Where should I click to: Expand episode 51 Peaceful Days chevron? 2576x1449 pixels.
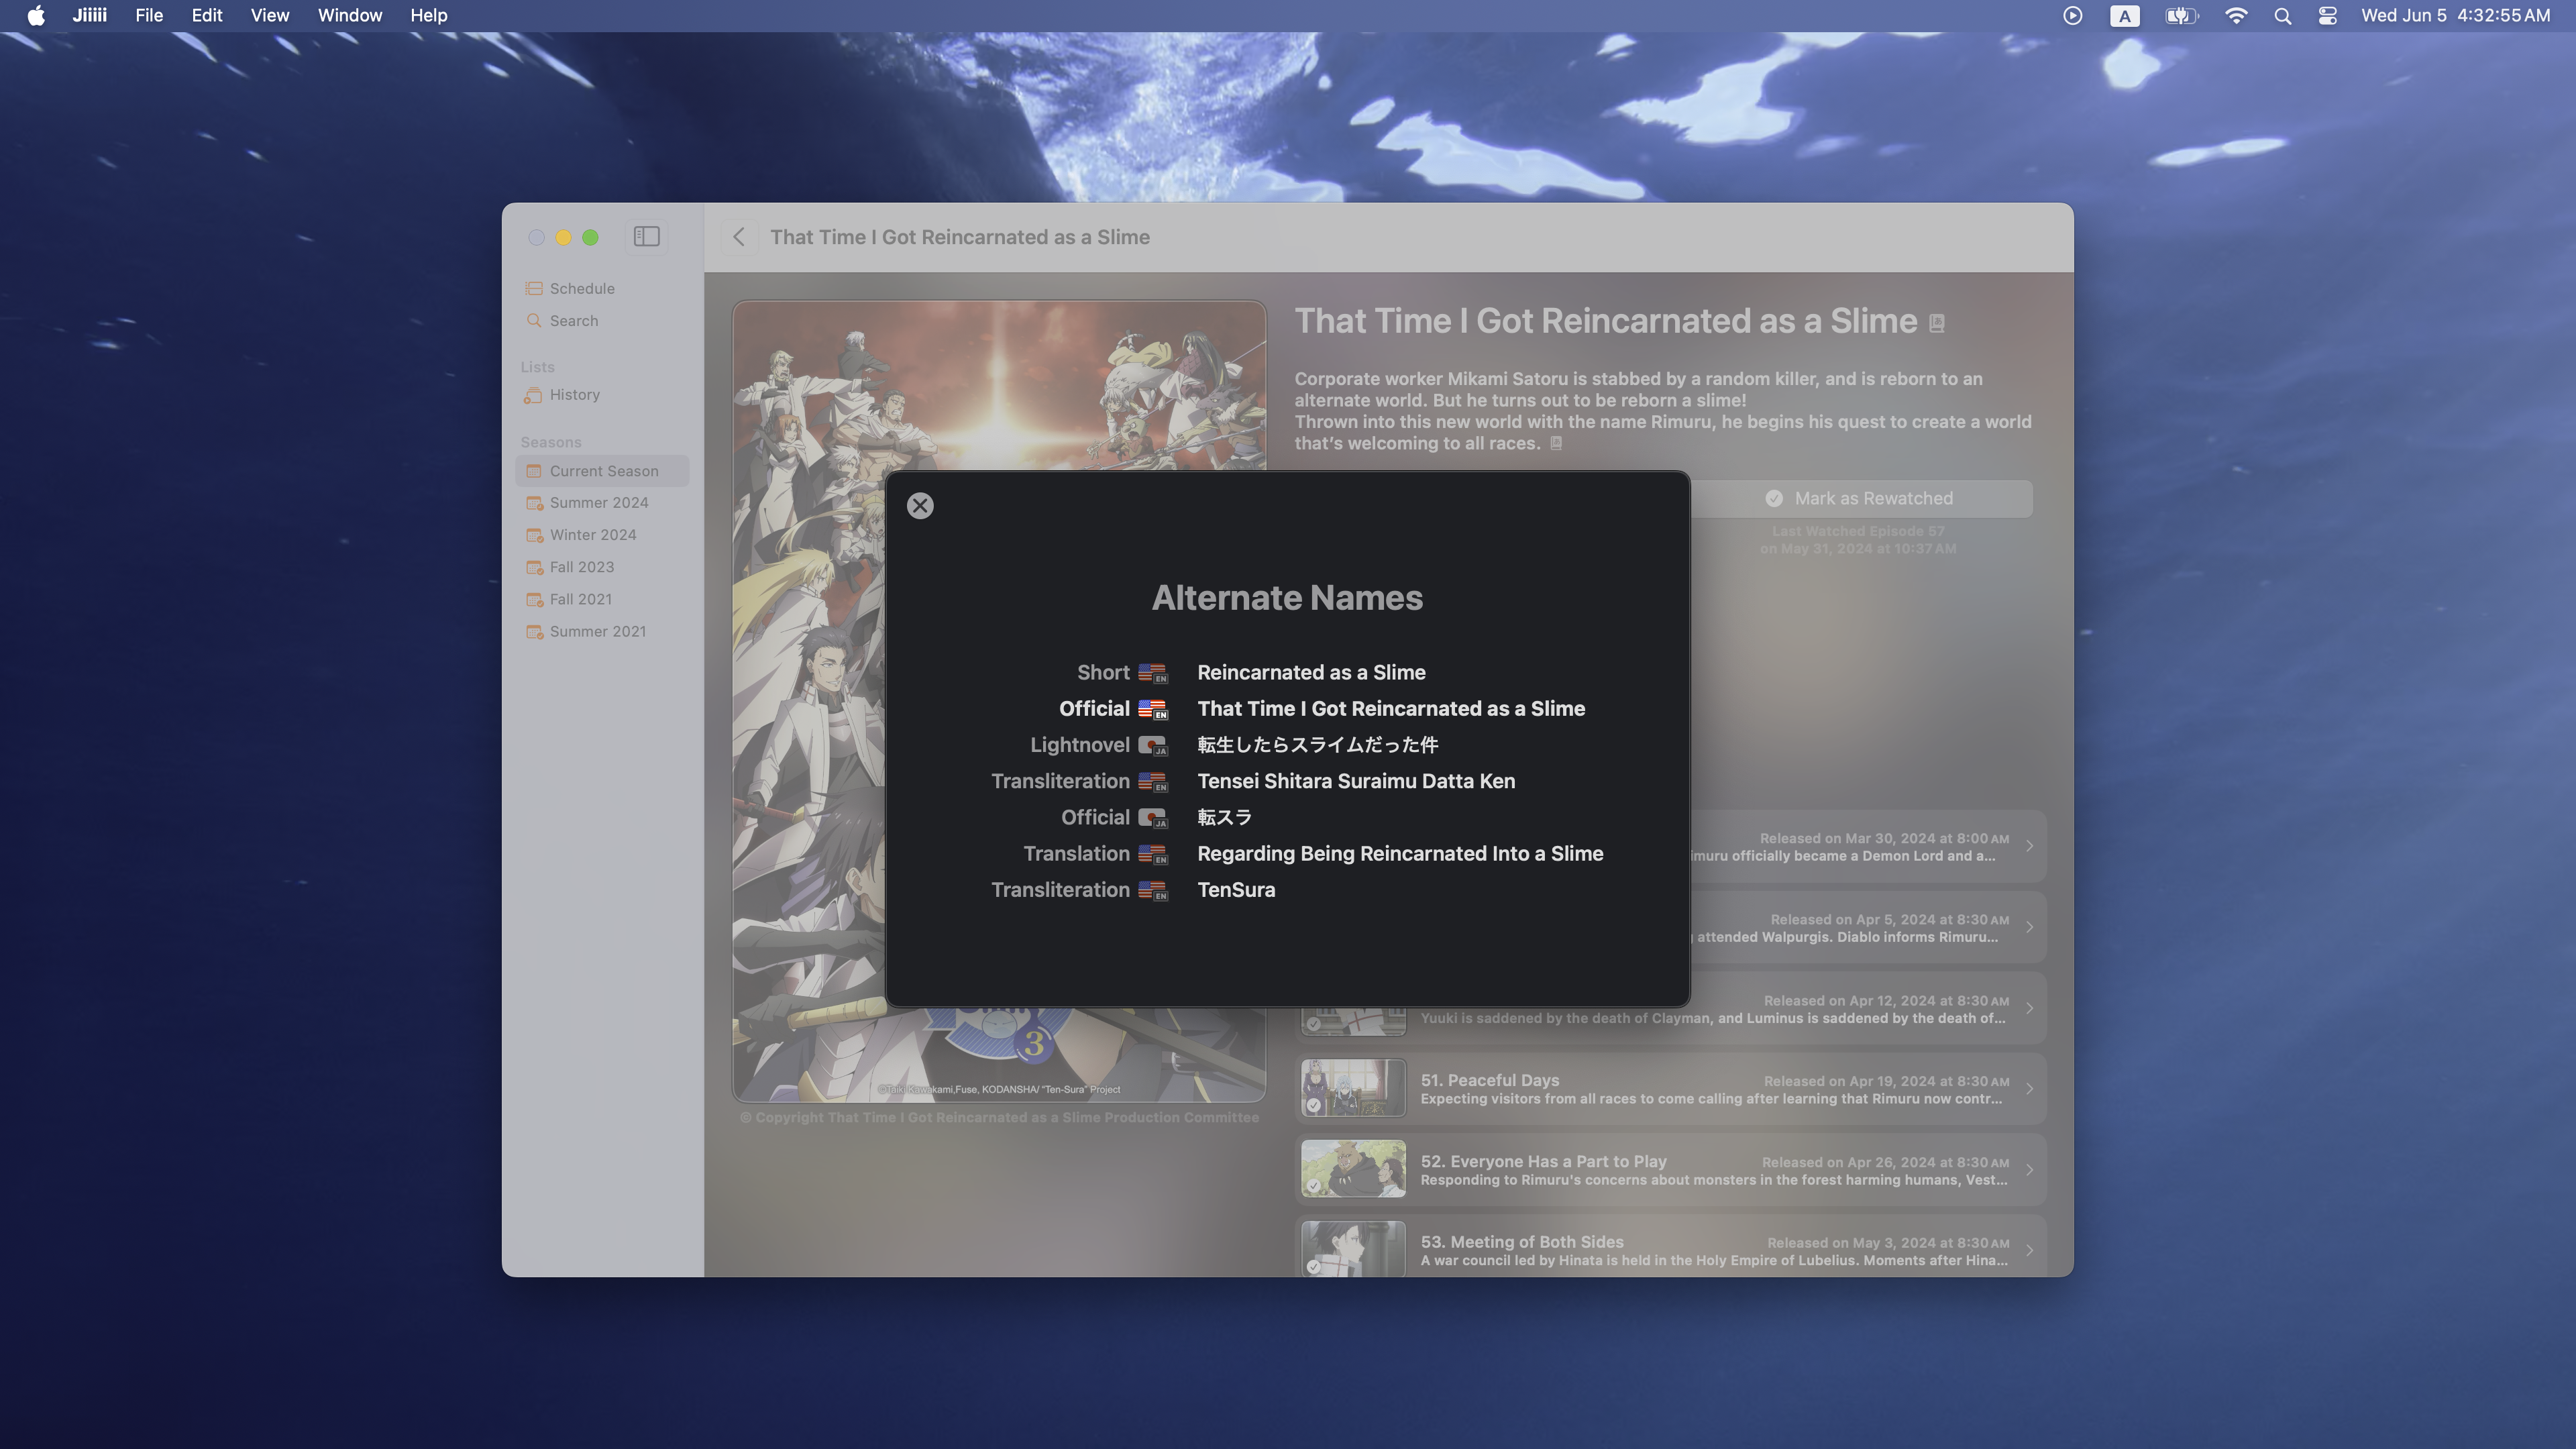2029,1089
